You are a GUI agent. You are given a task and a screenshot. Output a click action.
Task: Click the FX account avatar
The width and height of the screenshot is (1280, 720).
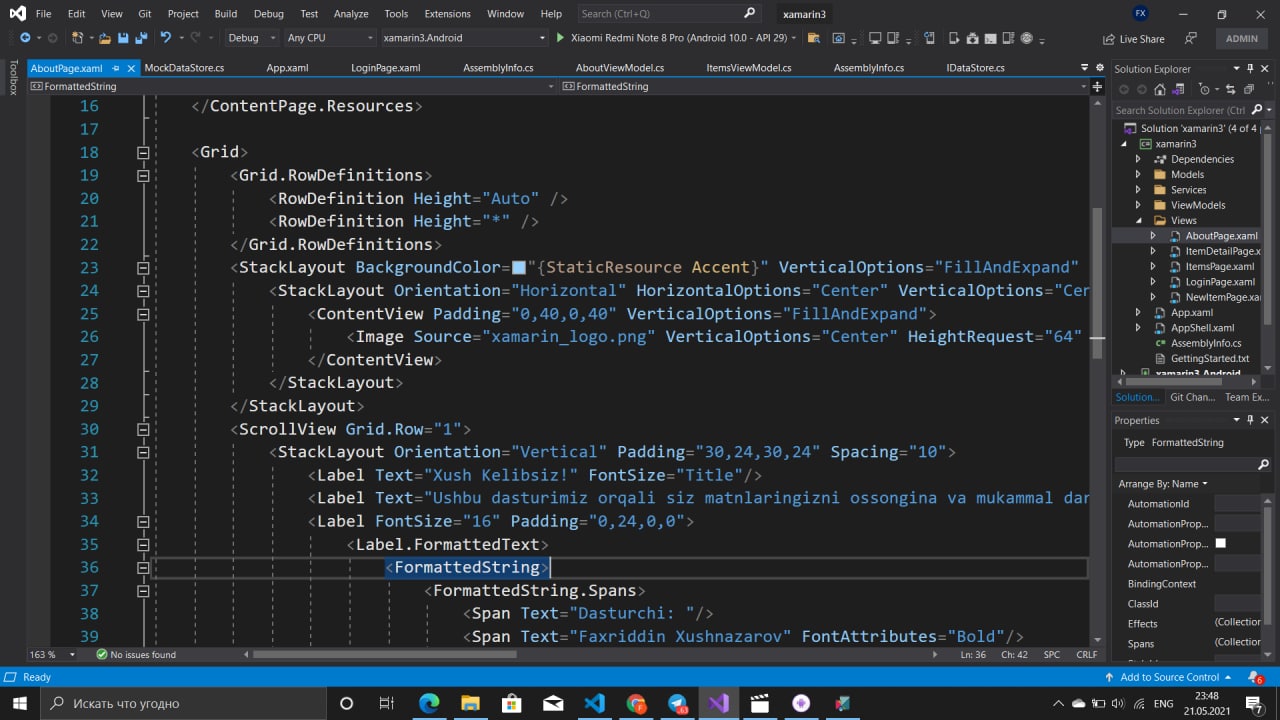pyautogui.click(x=1140, y=13)
